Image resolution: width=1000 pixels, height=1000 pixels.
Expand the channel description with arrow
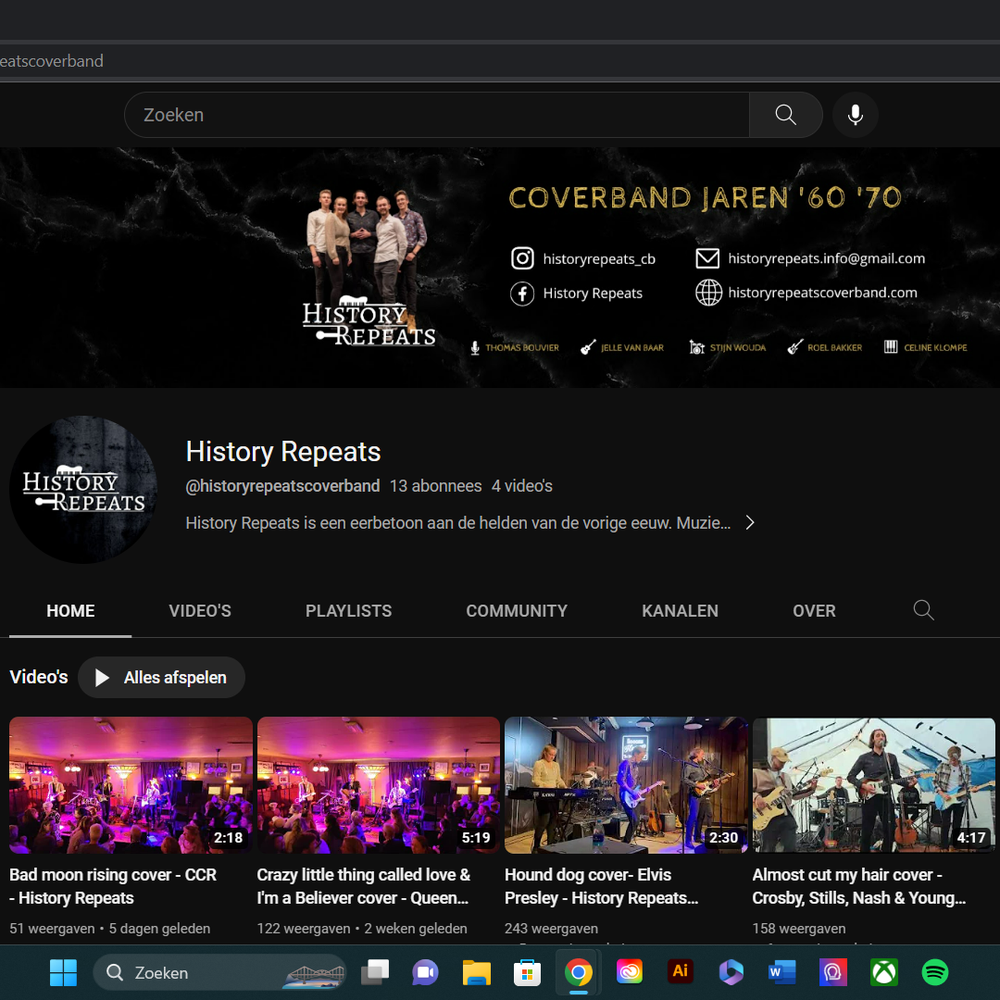(750, 523)
